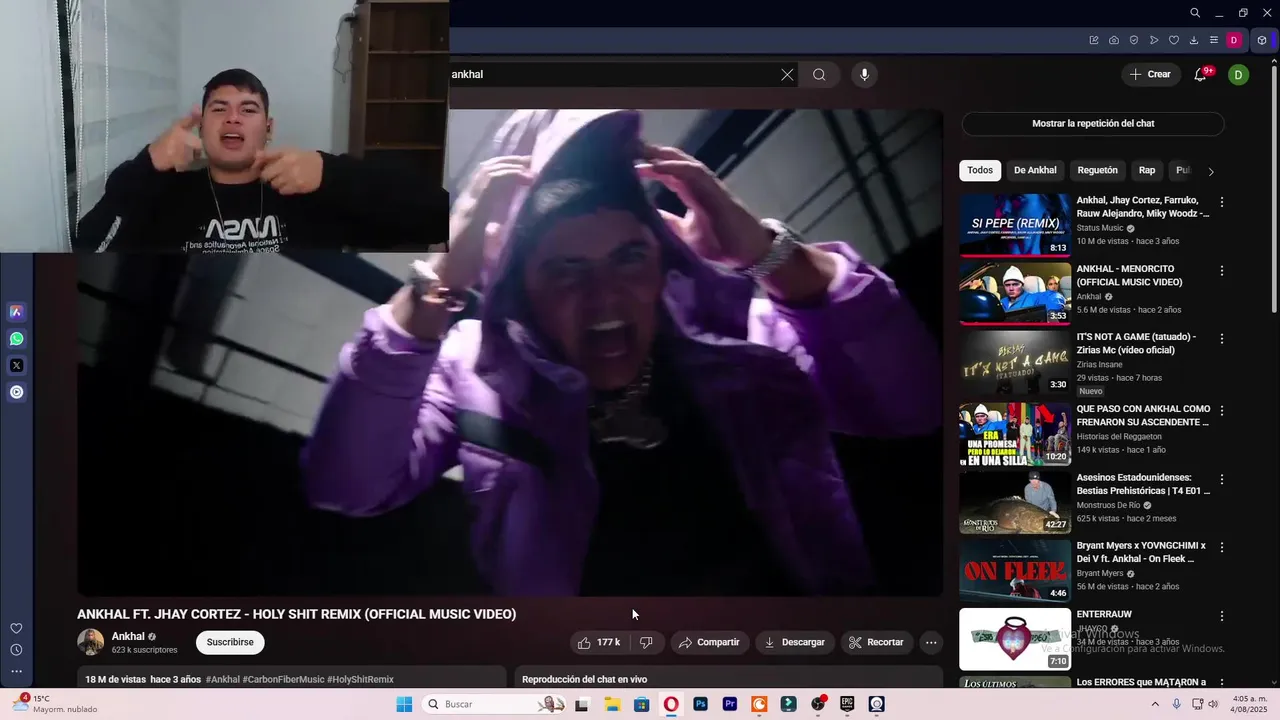Screen dimensions: 1280x720
Task: Open YouTube notifications bell
Action: [1201, 74]
